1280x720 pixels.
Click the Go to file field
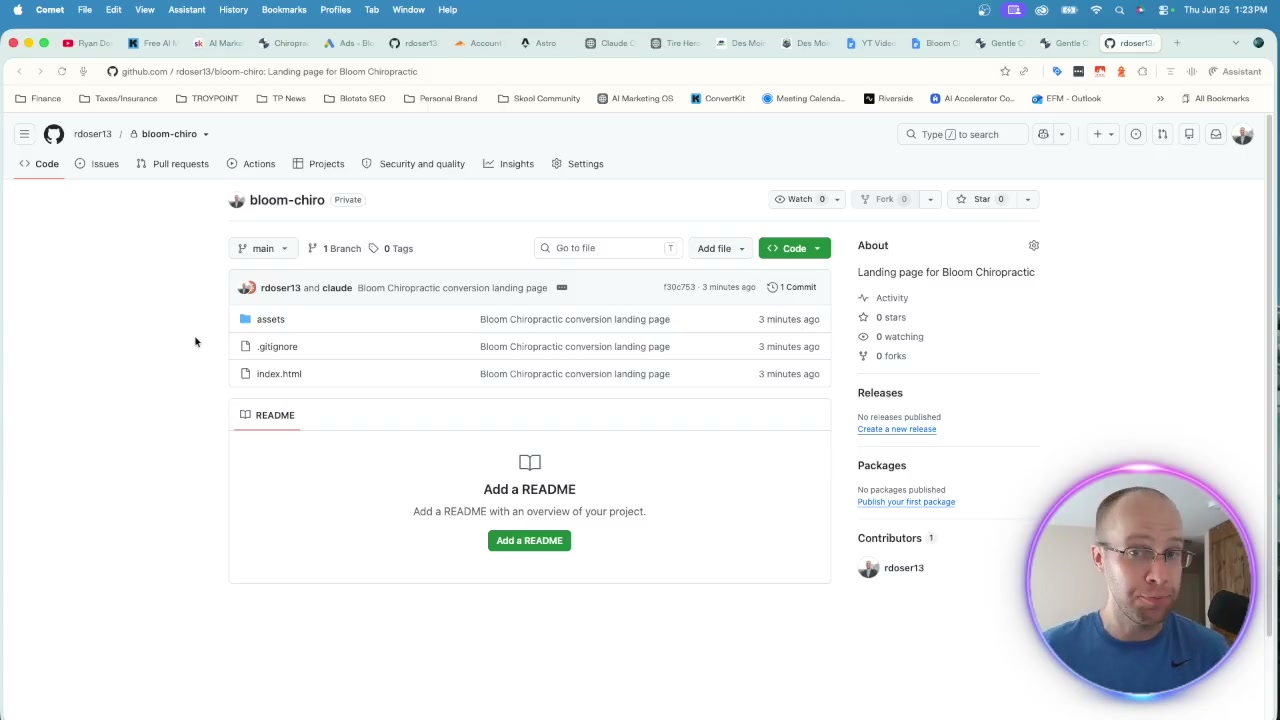608,248
